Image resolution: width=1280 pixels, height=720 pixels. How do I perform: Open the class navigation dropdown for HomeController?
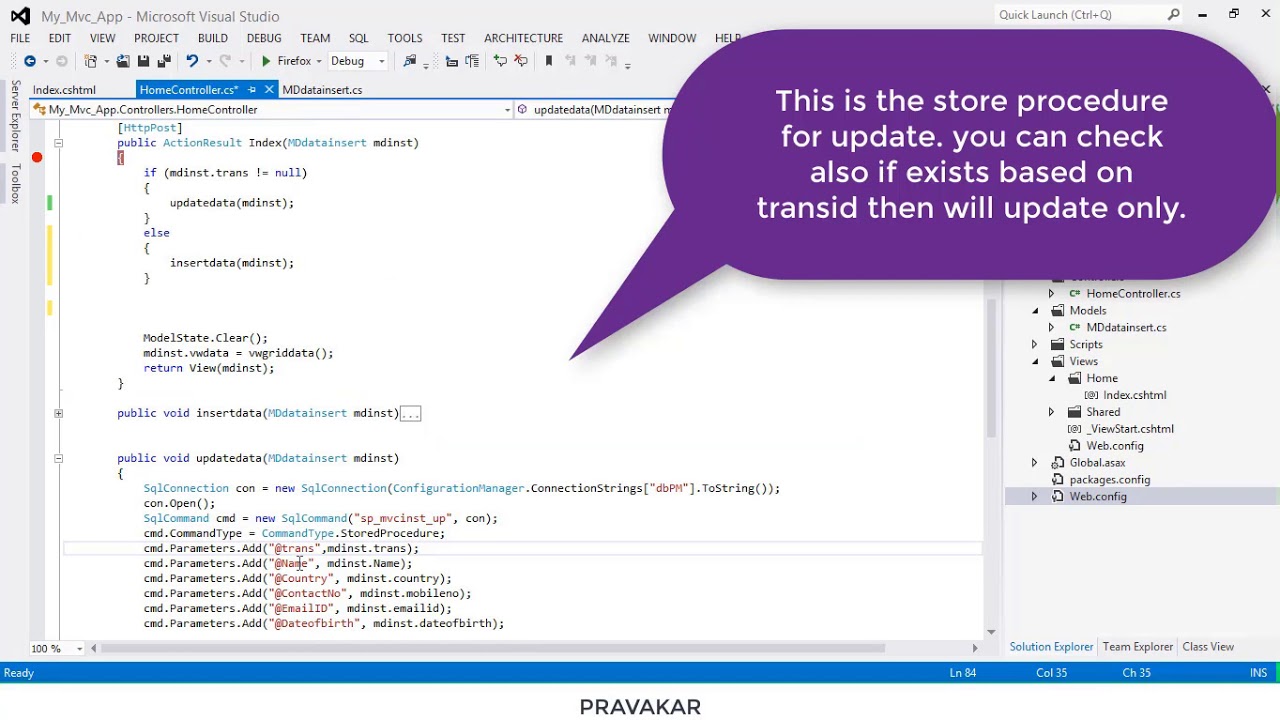(507, 110)
